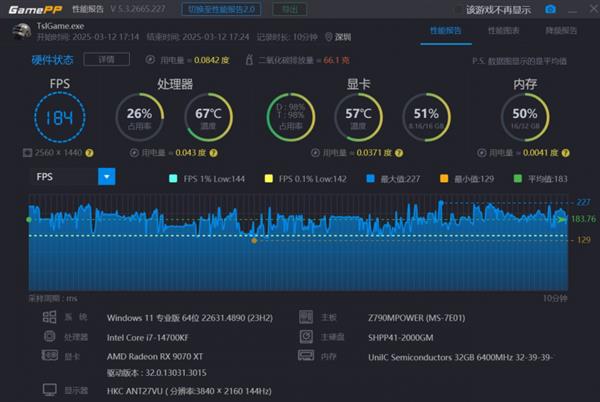Click the 切换至性能报告2.0 button

click(x=221, y=9)
